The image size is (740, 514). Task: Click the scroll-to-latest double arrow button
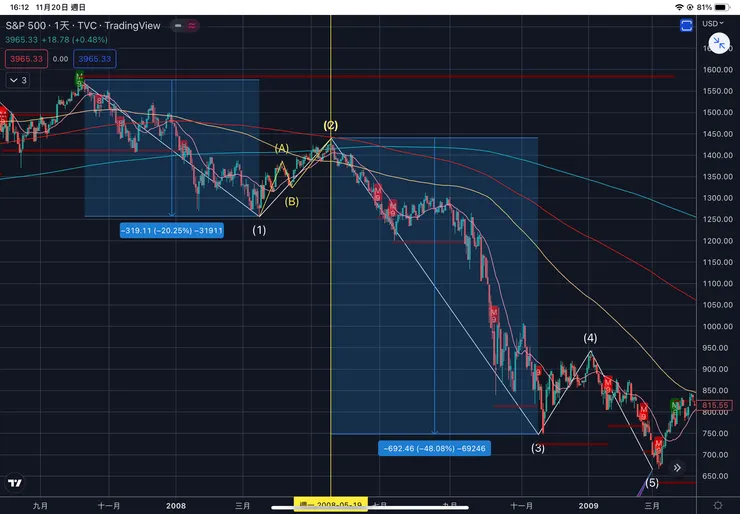click(677, 468)
